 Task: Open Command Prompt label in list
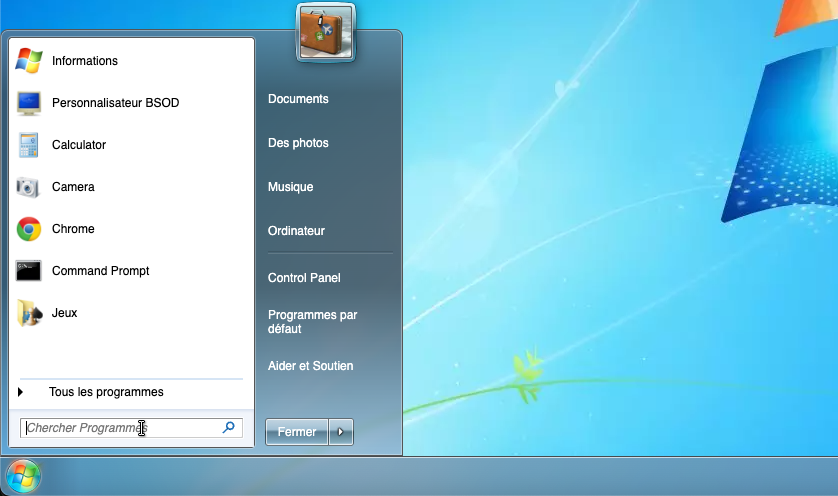pos(100,271)
